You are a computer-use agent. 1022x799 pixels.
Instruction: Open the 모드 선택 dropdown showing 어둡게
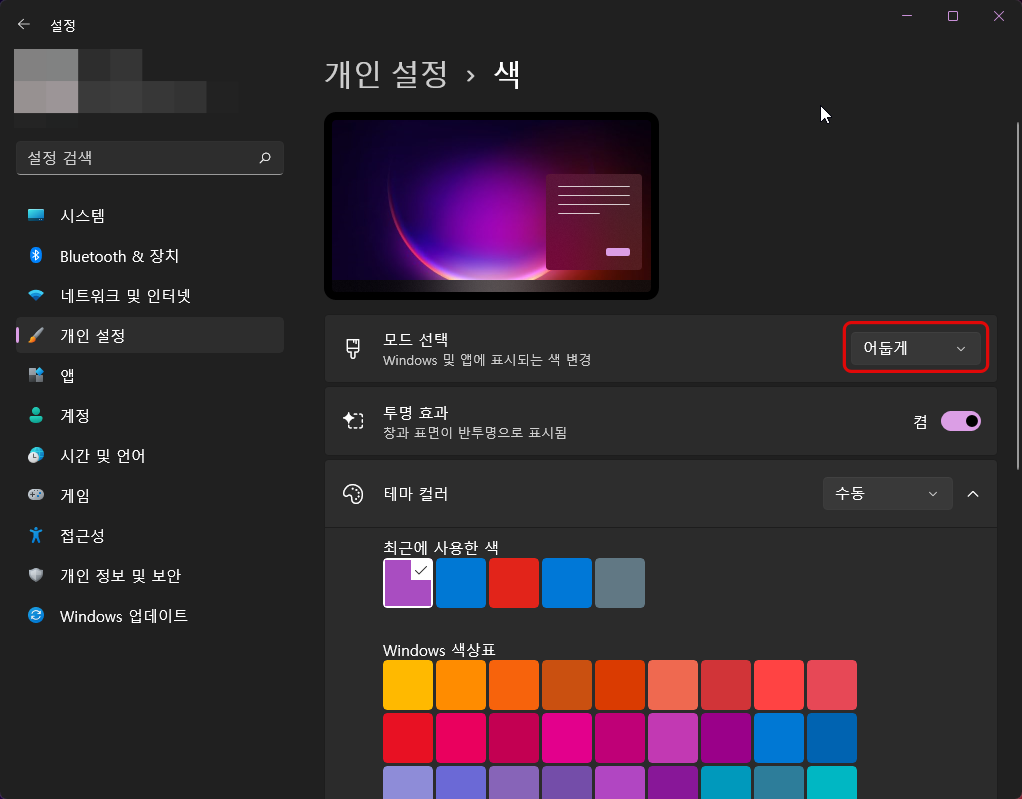[913, 347]
